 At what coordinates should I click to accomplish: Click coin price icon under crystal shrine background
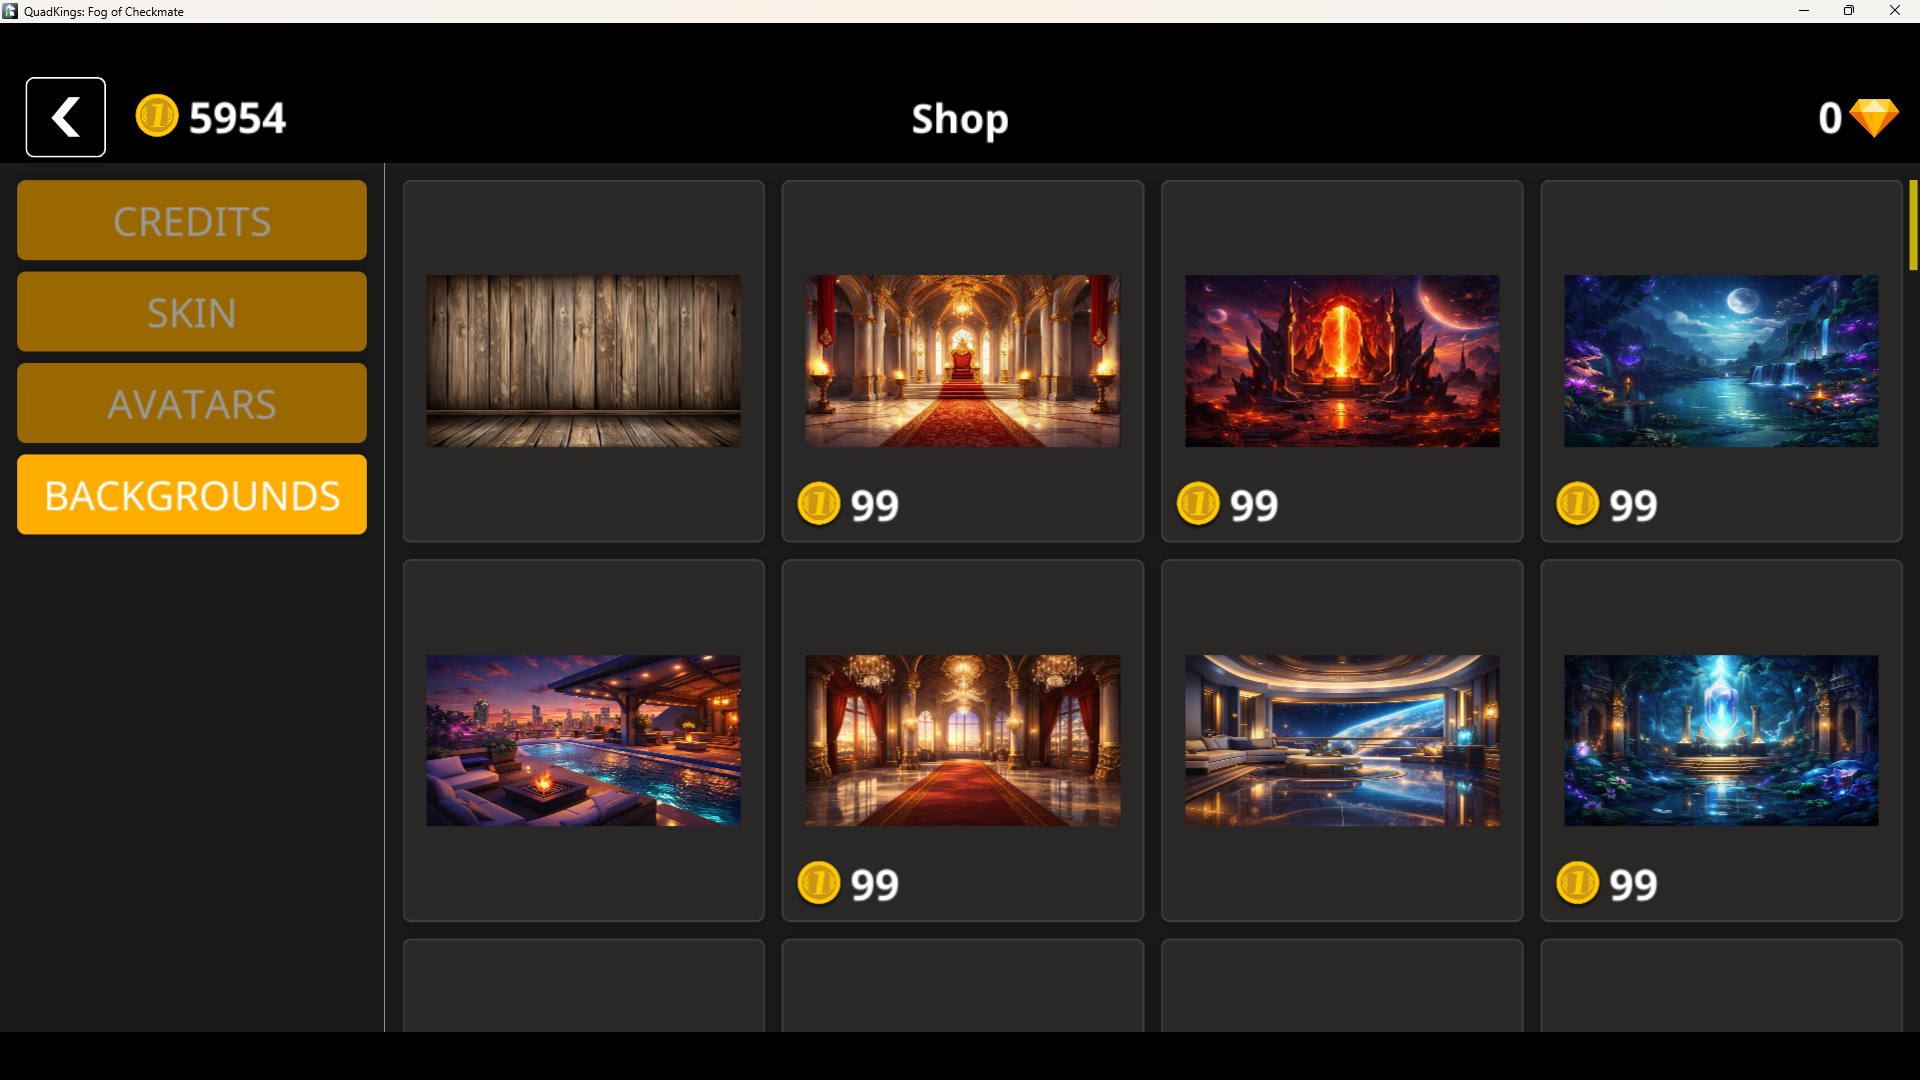click(1577, 883)
